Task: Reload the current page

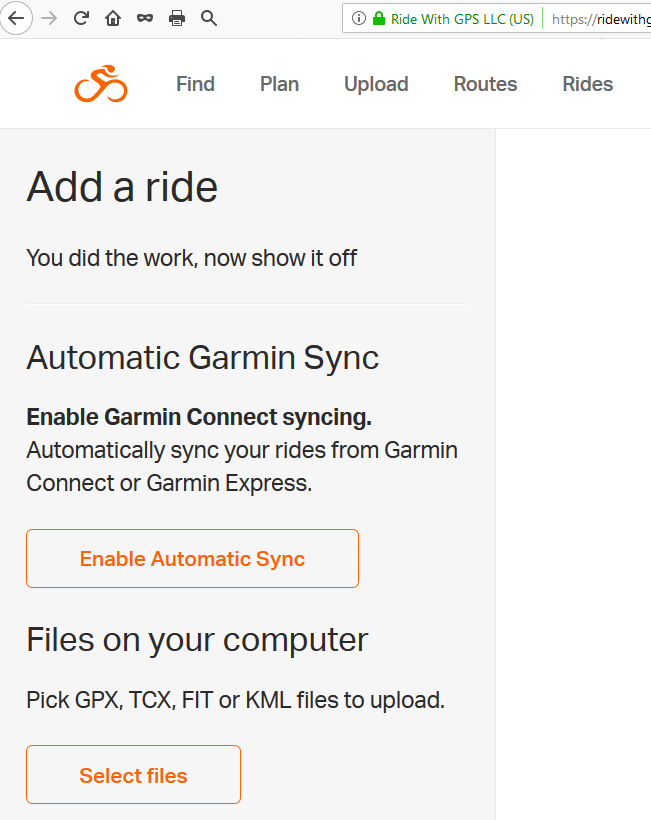Action: (81, 18)
